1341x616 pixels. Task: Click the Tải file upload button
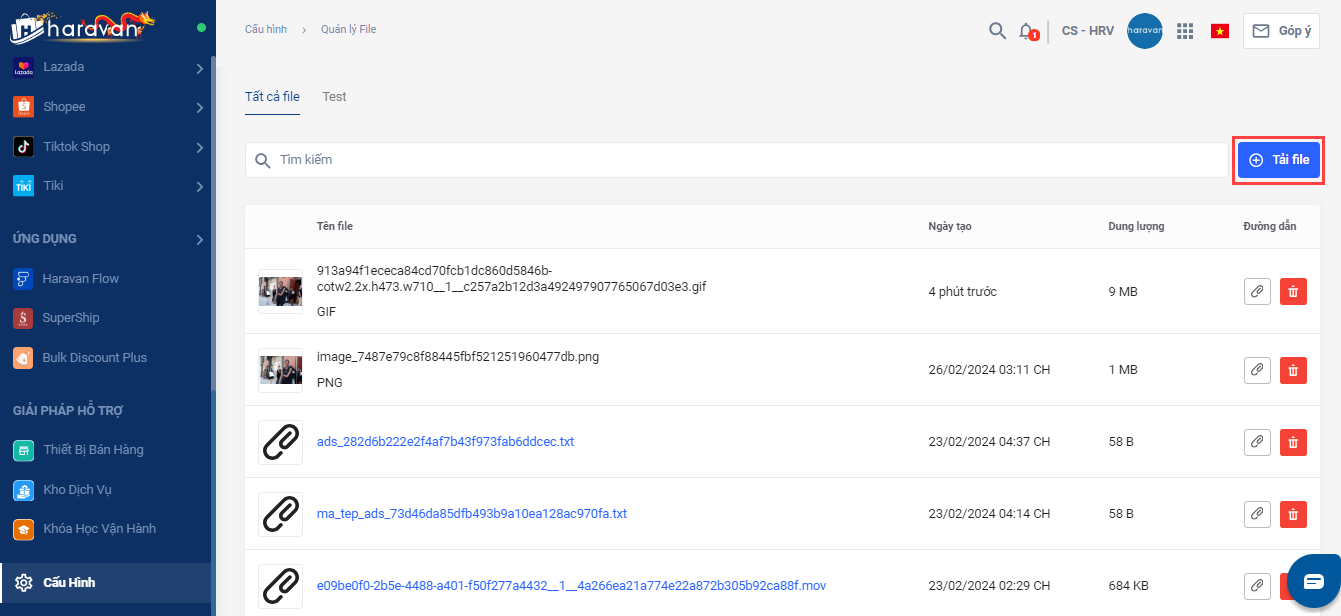point(1279,160)
